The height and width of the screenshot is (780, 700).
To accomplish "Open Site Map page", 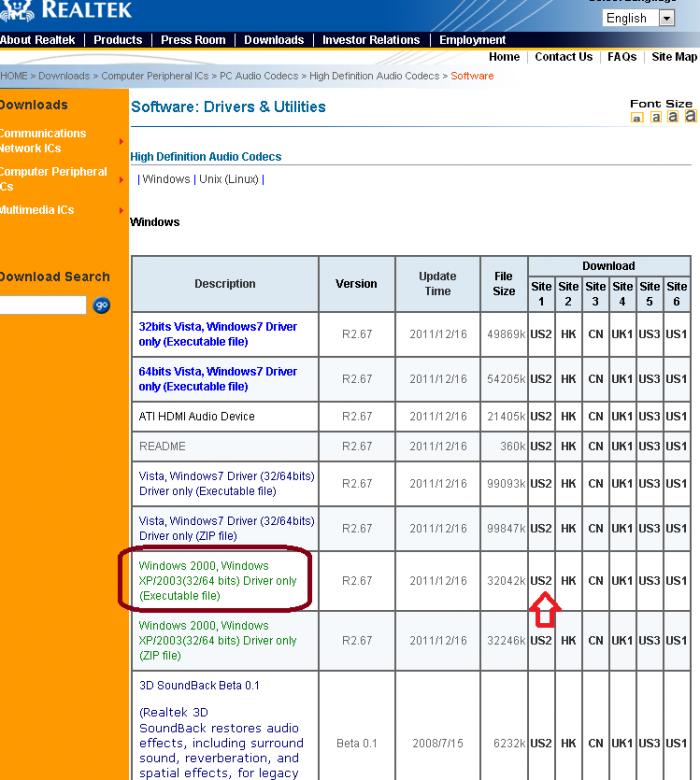I will (x=674, y=57).
